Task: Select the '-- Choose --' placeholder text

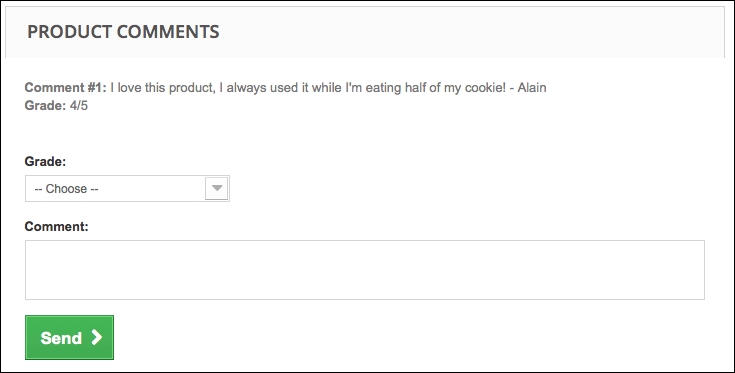Action: pos(66,189)
